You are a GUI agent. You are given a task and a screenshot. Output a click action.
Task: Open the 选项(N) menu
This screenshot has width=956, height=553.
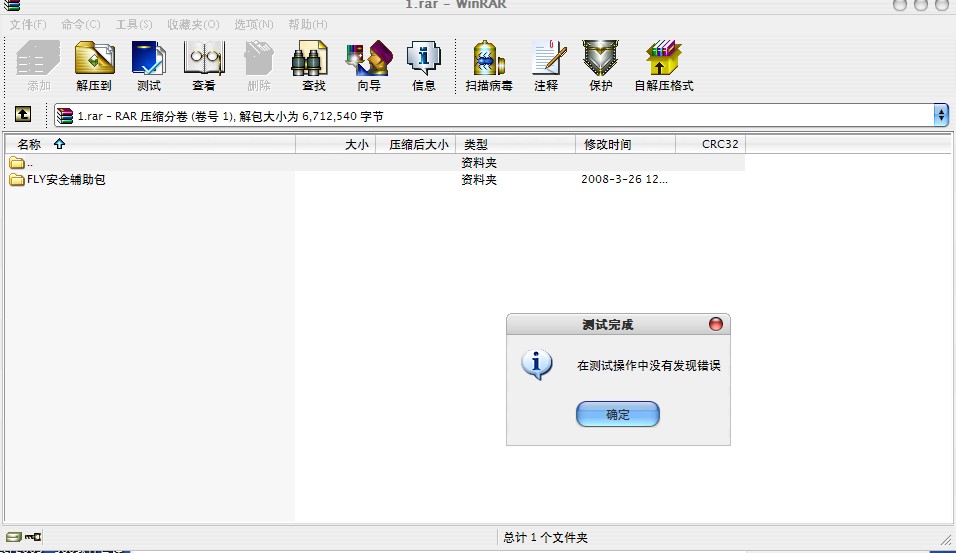pyautogui.click(x=254, y=24)
